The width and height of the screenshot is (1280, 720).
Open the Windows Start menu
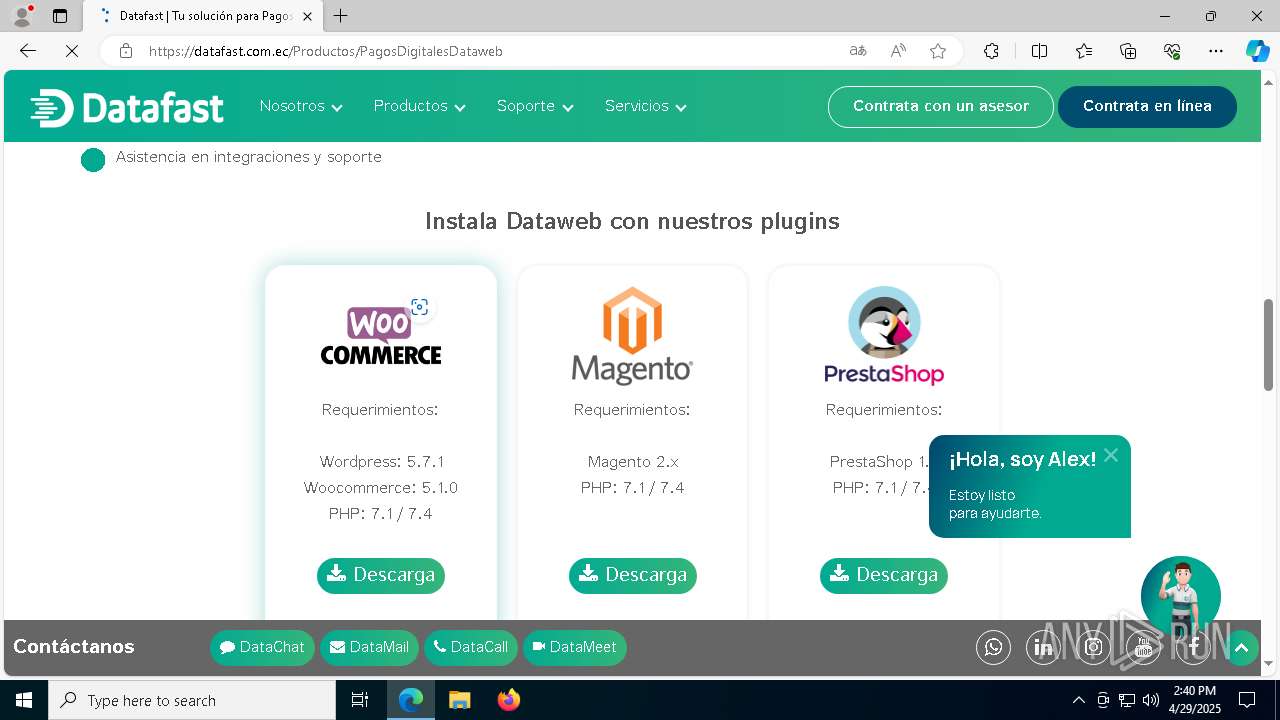(24, 700)
